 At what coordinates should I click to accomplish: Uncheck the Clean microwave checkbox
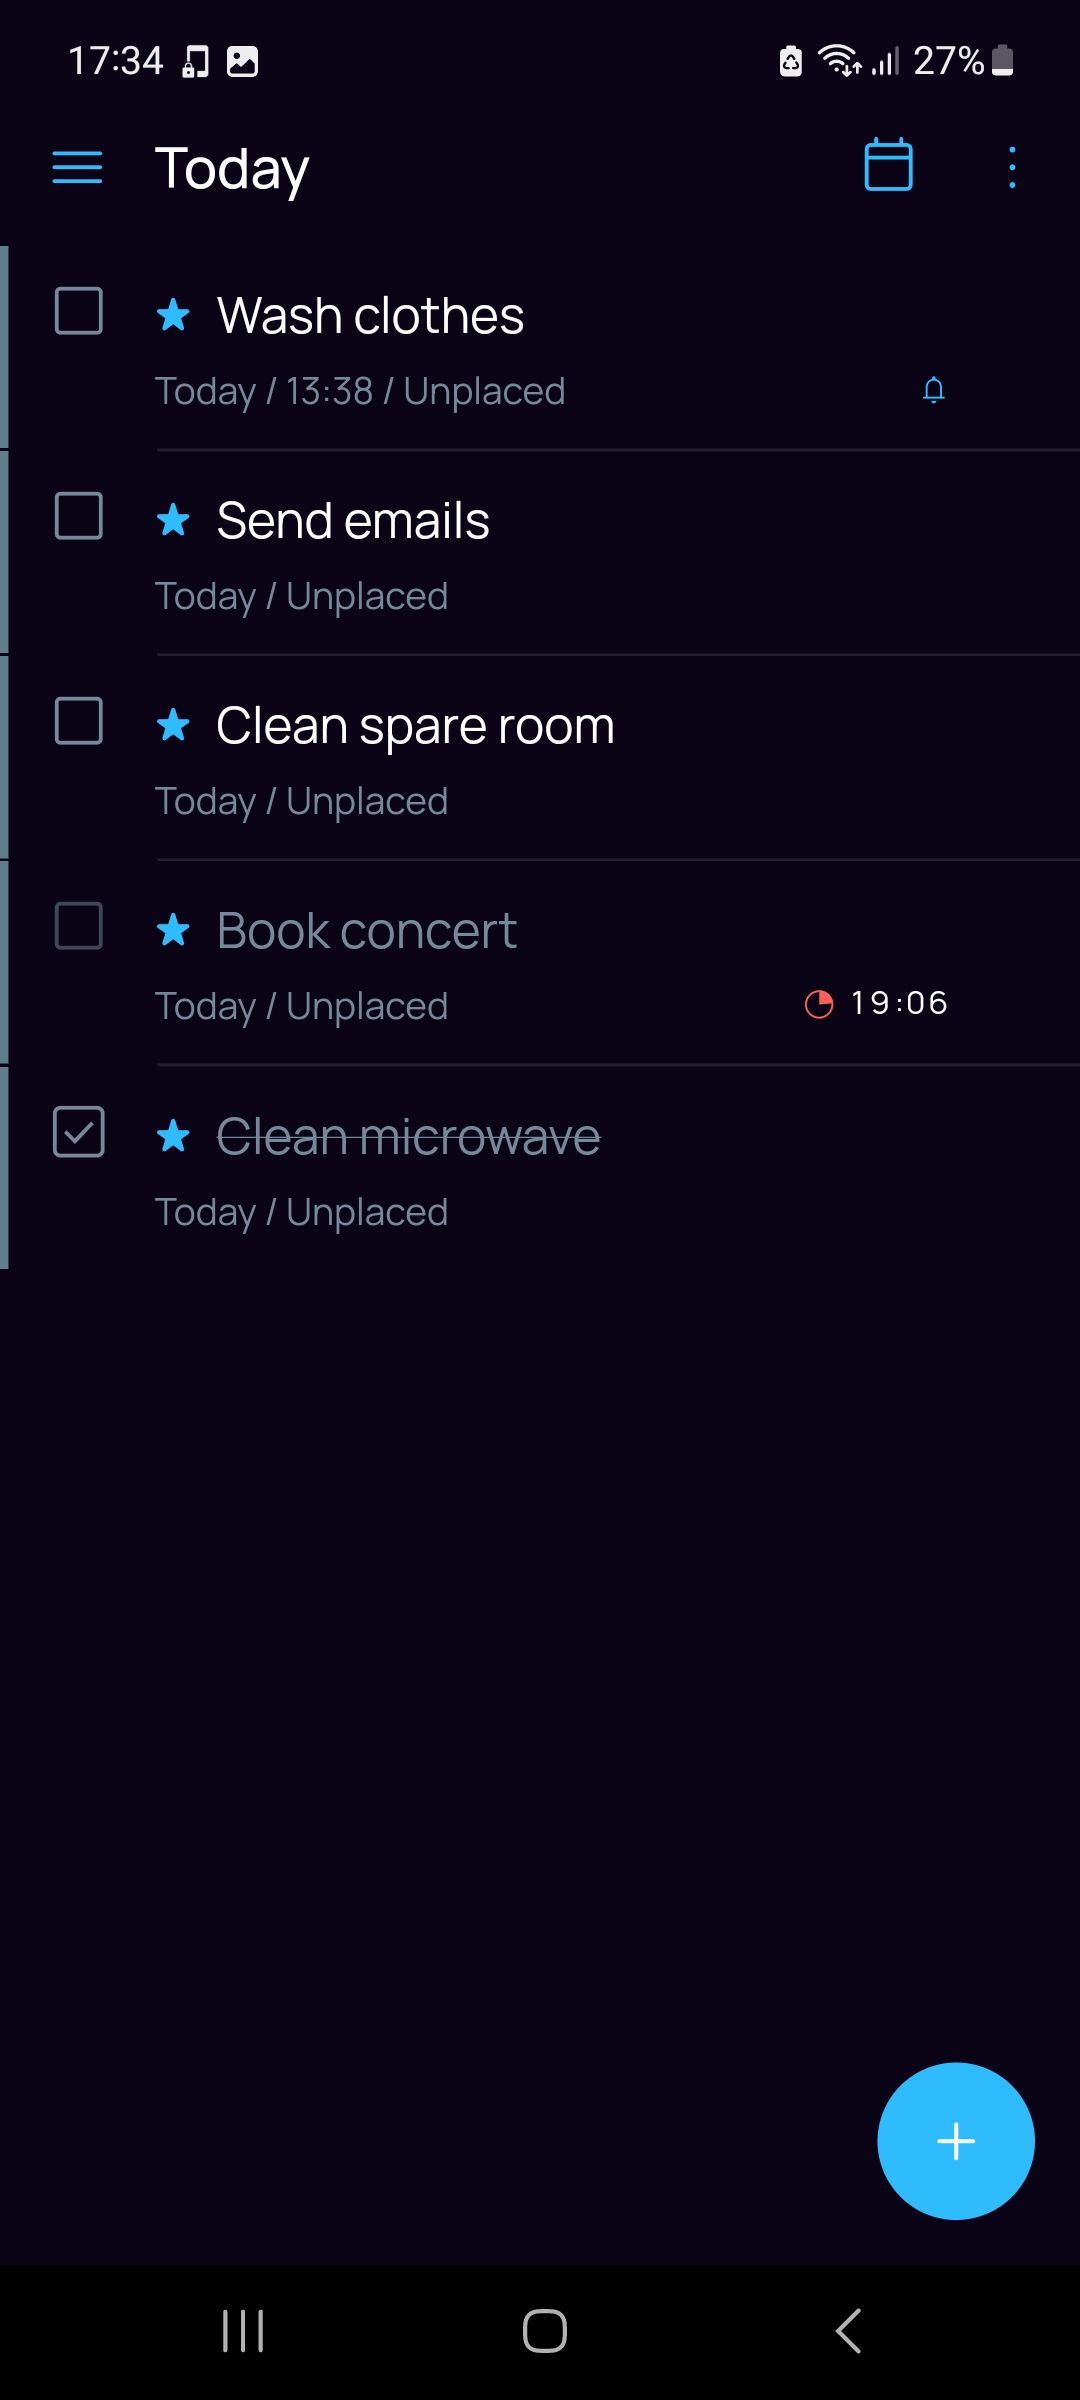pyautogui.click(x=78, y=1132)
